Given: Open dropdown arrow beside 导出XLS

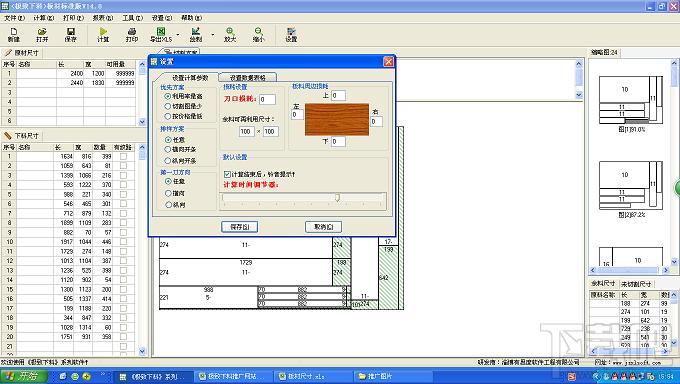Looking at the screenshot, I should point(178,35).
